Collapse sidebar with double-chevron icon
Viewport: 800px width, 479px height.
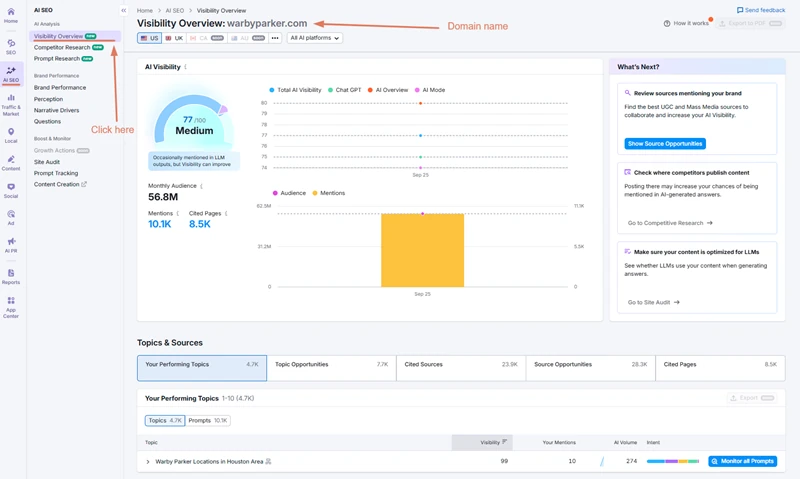click(123, 10)
